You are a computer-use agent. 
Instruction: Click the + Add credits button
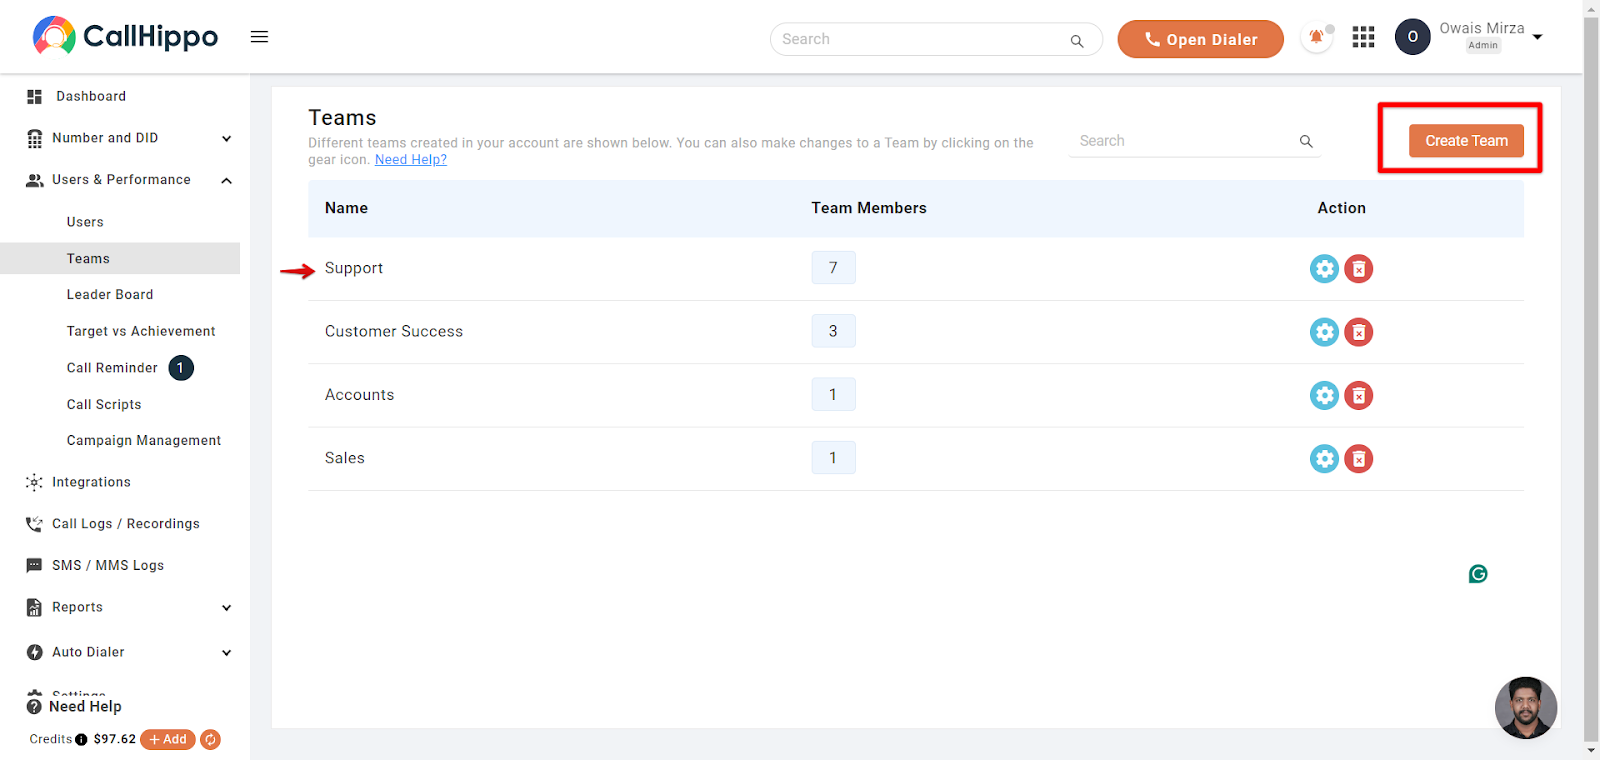pyautogui.click(x=168, y=740)
